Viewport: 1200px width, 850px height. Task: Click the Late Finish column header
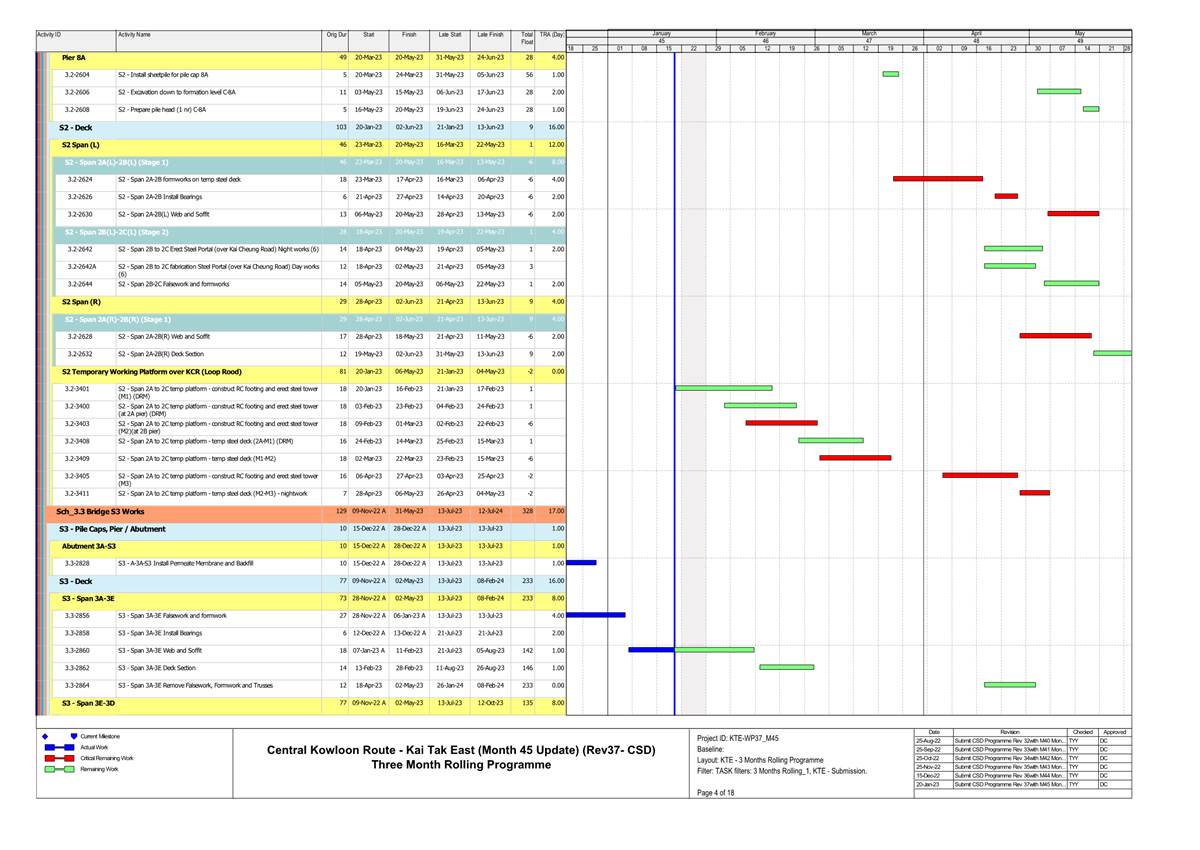click(490, 35)
